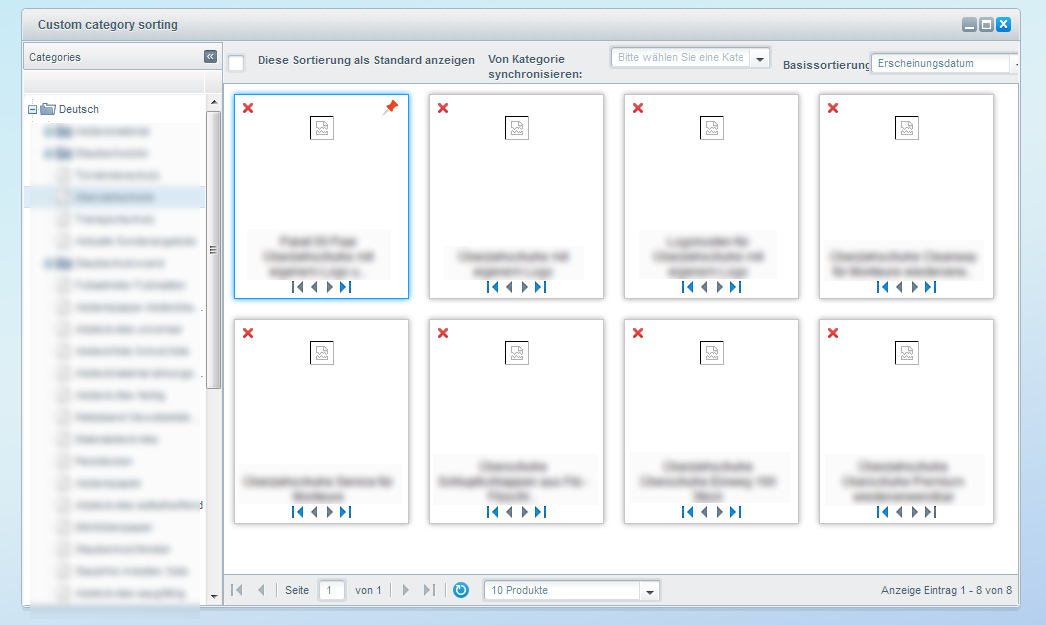Click the Deutsch folder icon
Viewport: 1046px width, 625px height.
tap(47, 109)
